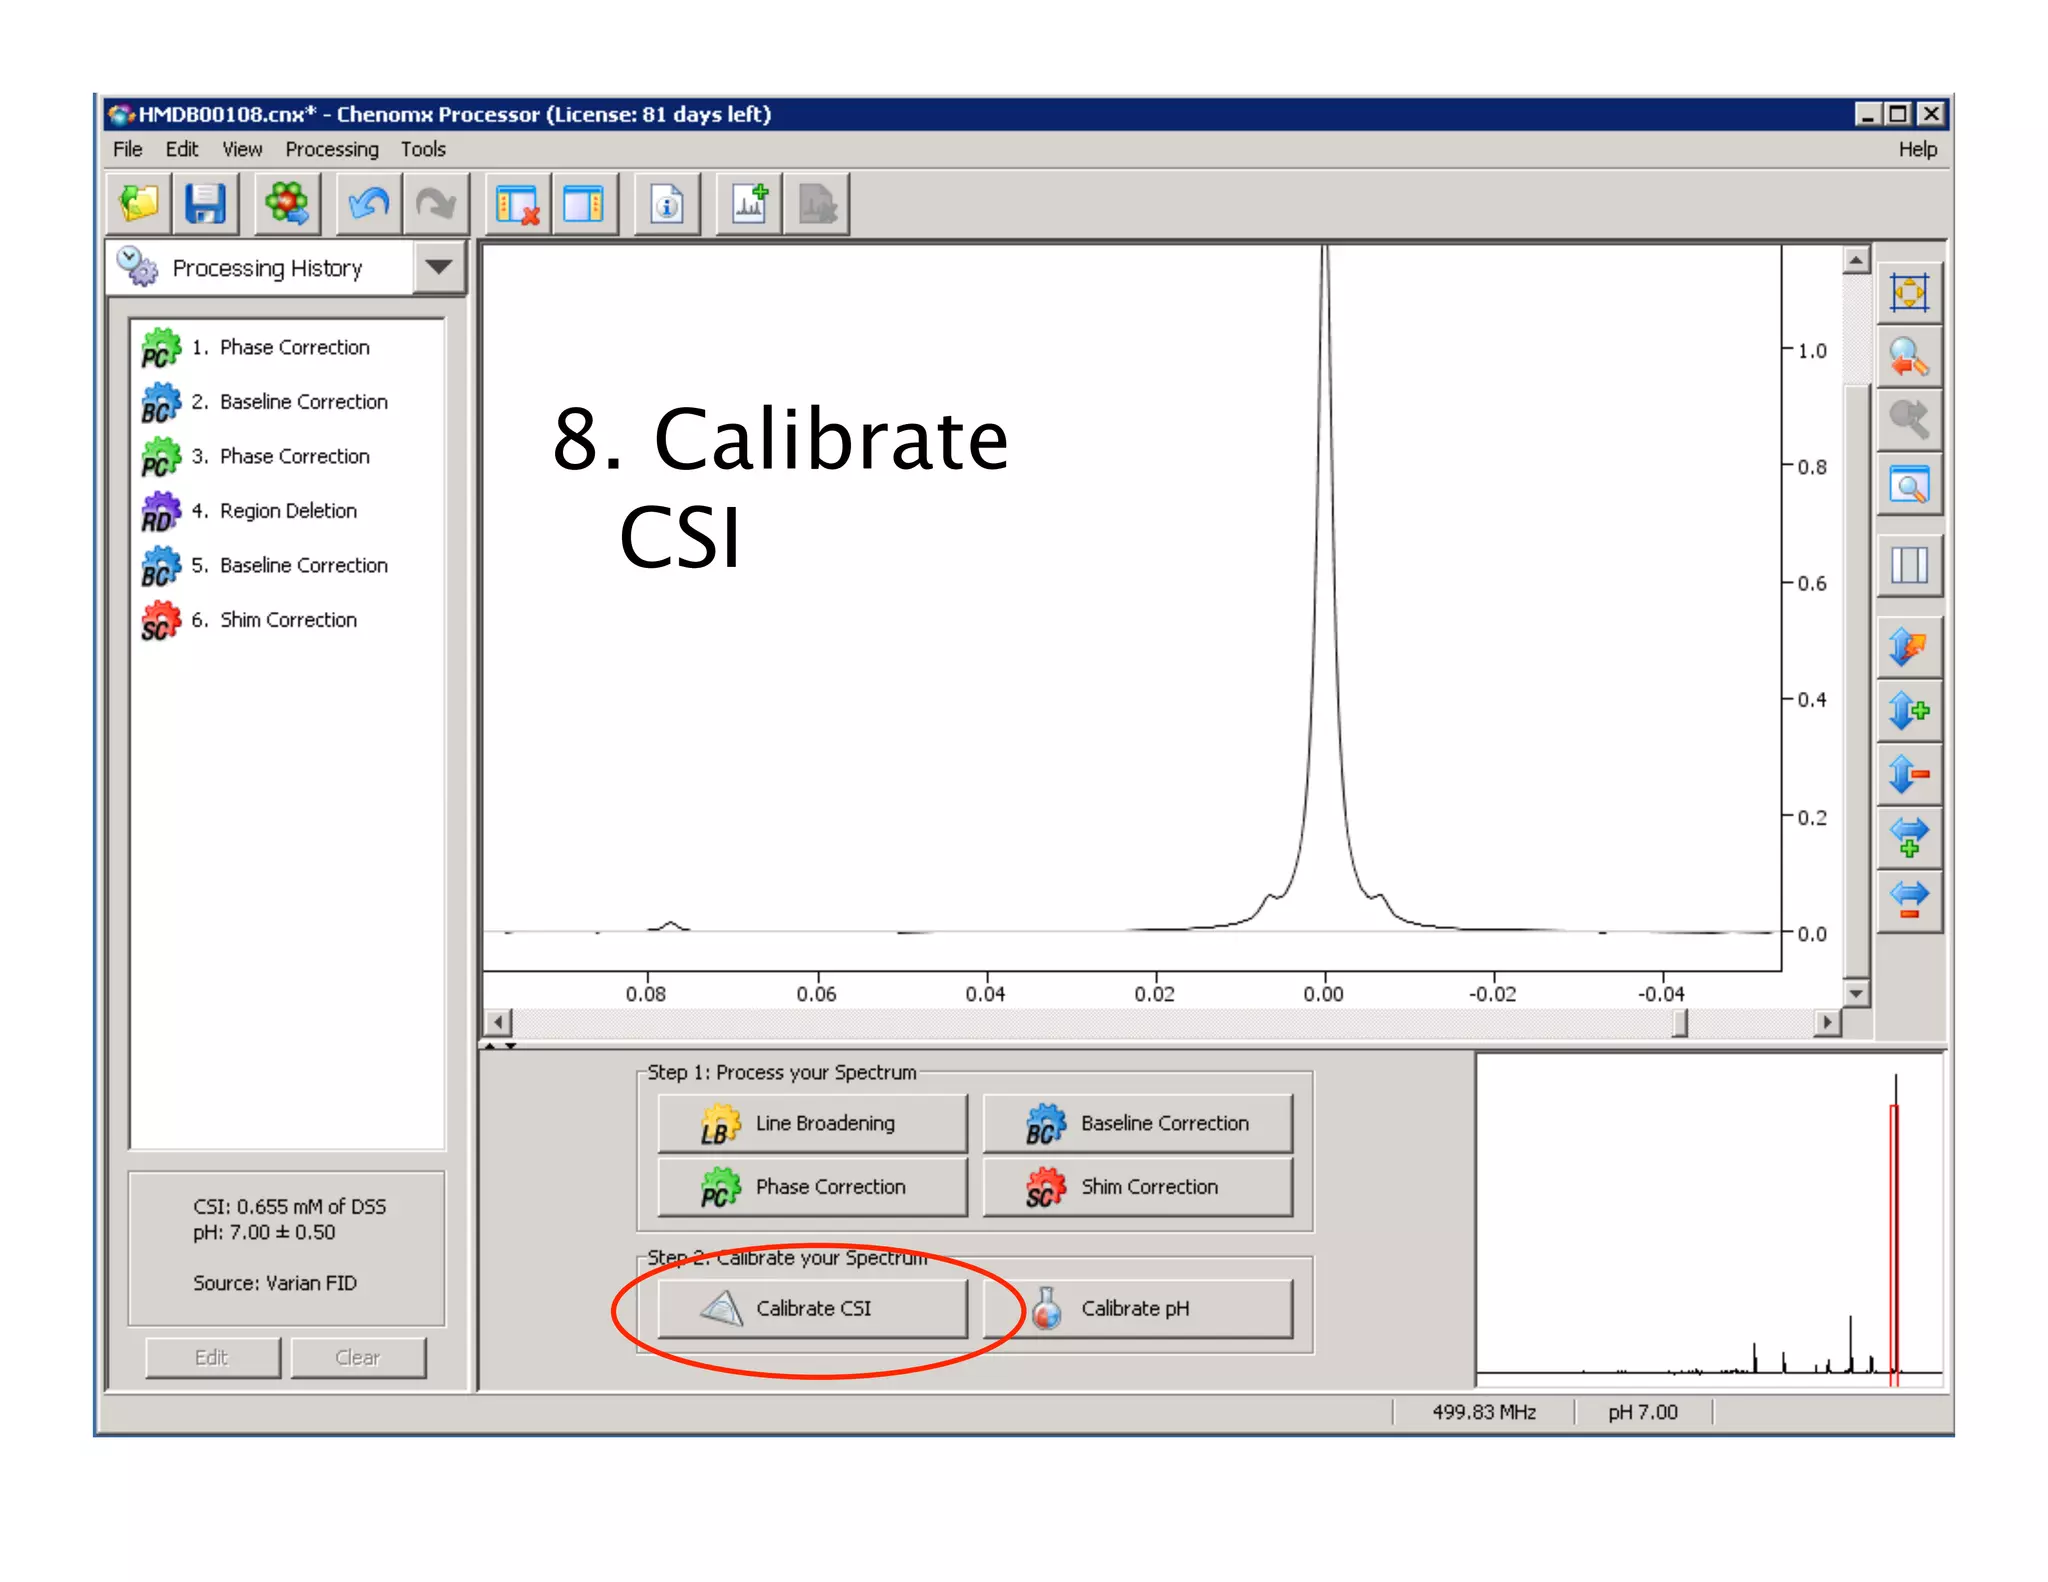Click the 499.83 MHz status bar entry
Viewport: 2048px width, 1582px height.
(x=1484, y=1412)
